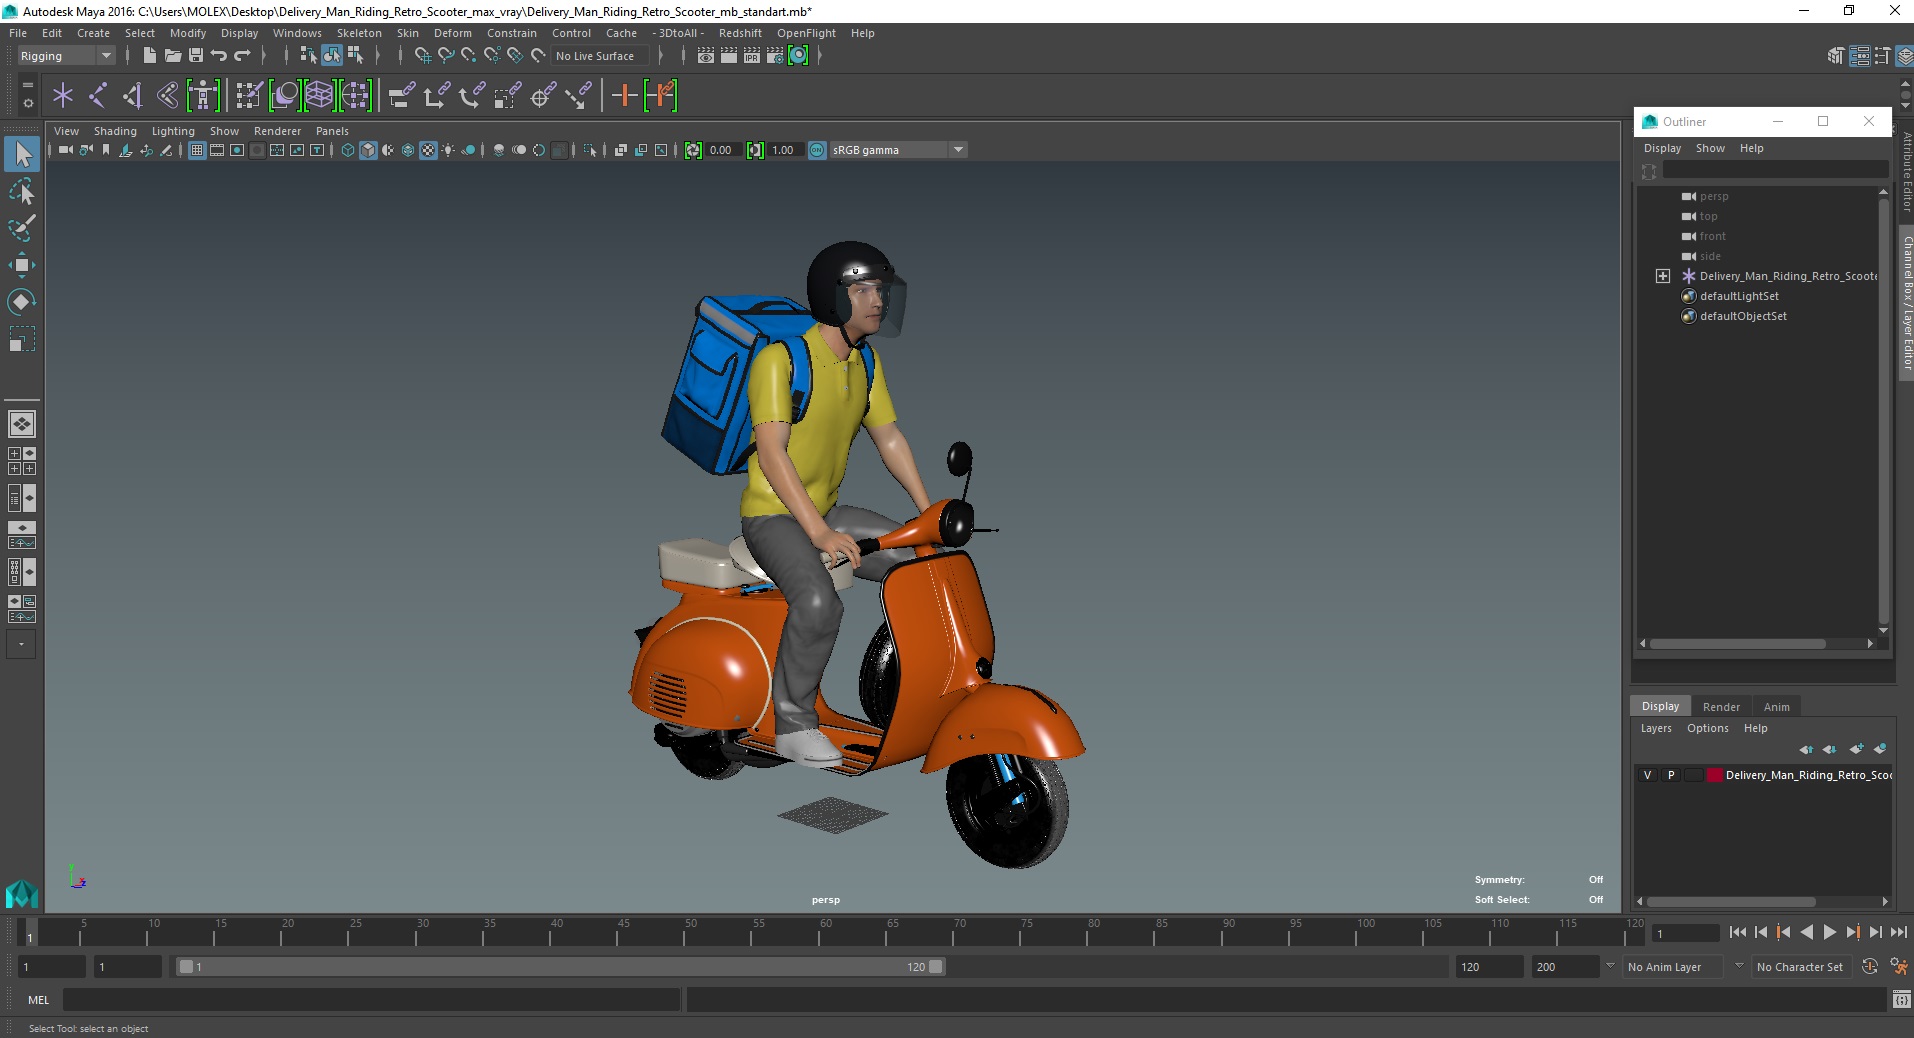The height and width of the screenshot is (1038, 1914).
Task: Click the MEL command language selector
Action: tap(38, 999)
